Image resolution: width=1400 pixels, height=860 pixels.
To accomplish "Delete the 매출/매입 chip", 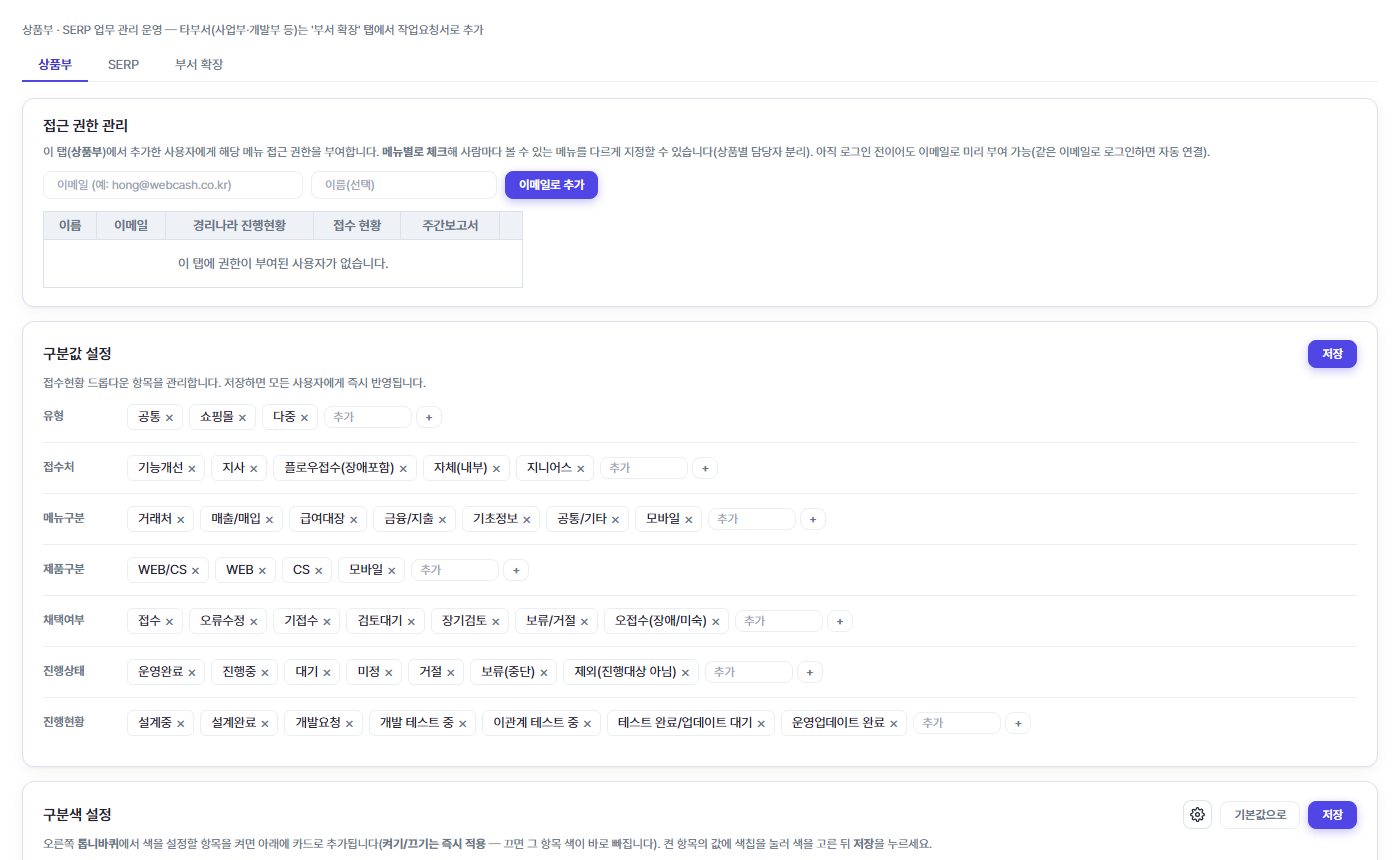I will [x=269, y=519].
